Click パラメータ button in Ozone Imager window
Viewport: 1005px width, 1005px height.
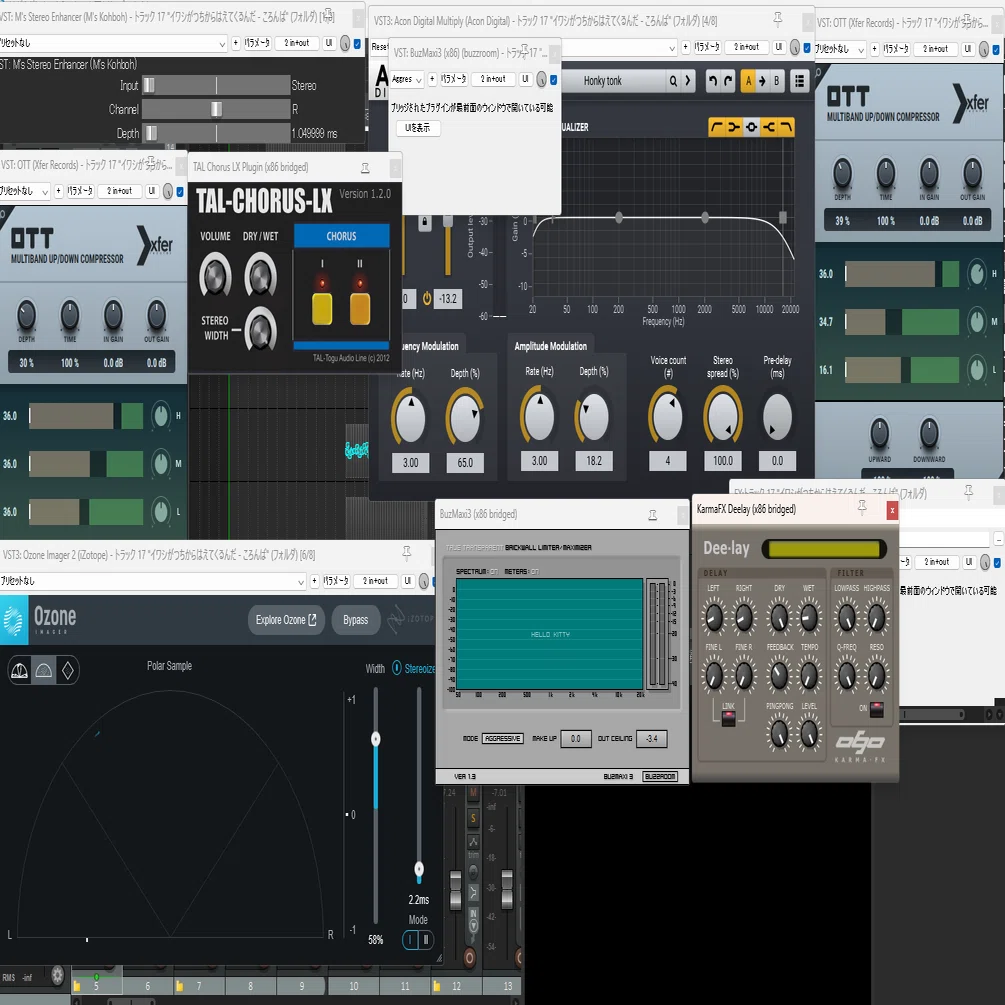point(336,581)
